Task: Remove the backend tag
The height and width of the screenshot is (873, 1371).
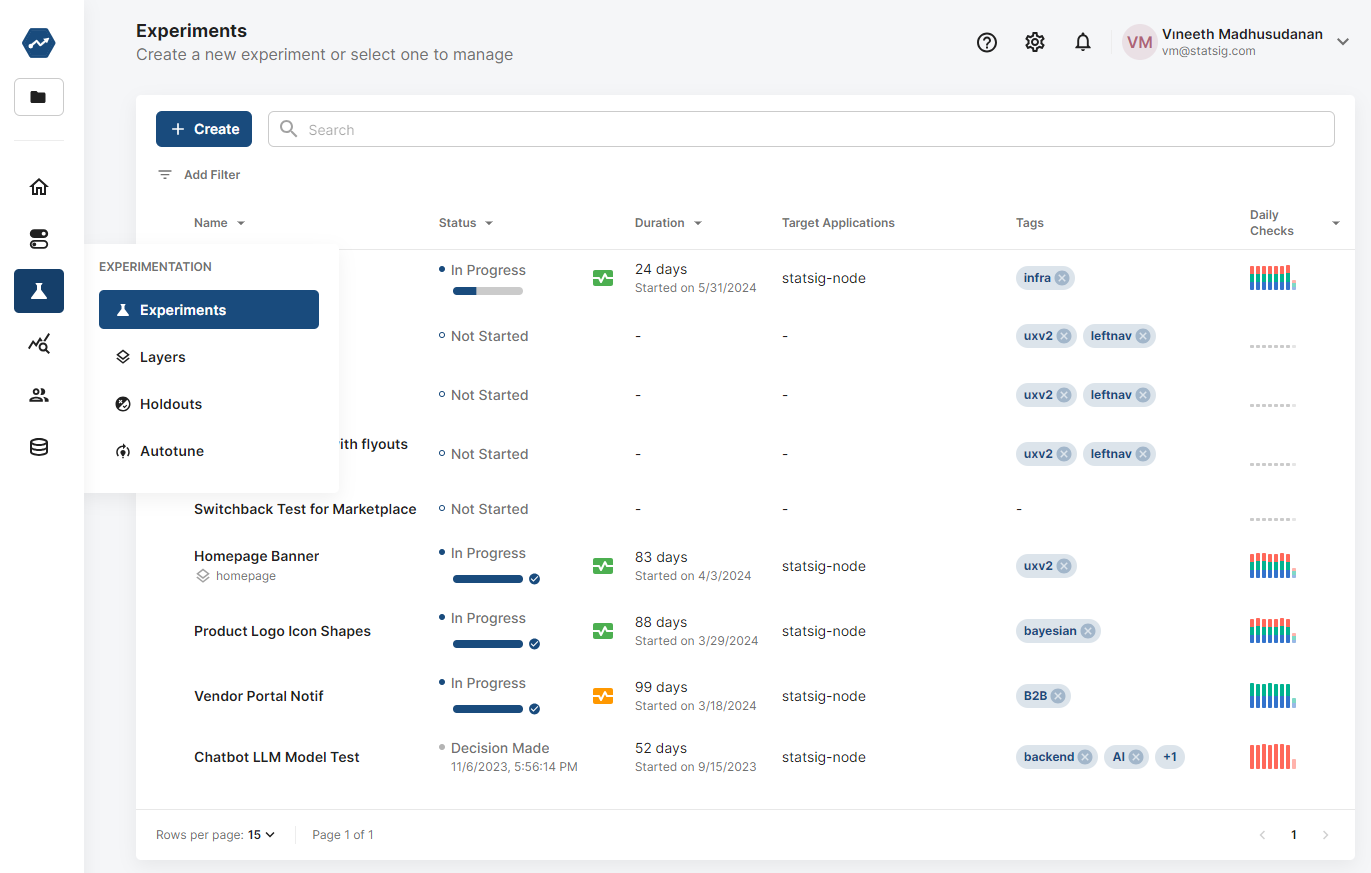Action: click(x=1085, y=757)
